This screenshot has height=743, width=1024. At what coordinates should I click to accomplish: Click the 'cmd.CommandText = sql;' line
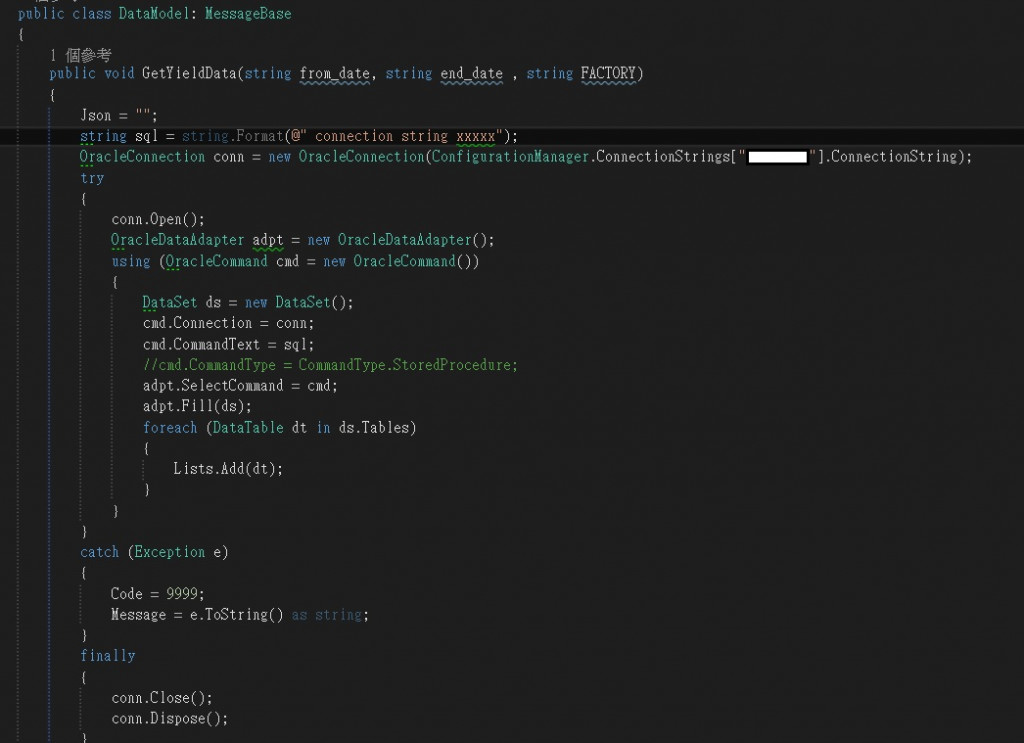[x=229, y=344]
